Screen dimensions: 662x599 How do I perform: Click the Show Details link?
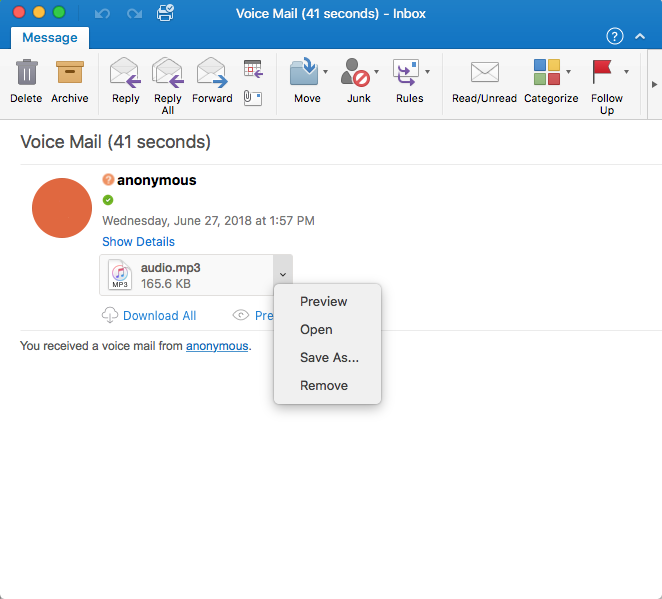(138, 242)
